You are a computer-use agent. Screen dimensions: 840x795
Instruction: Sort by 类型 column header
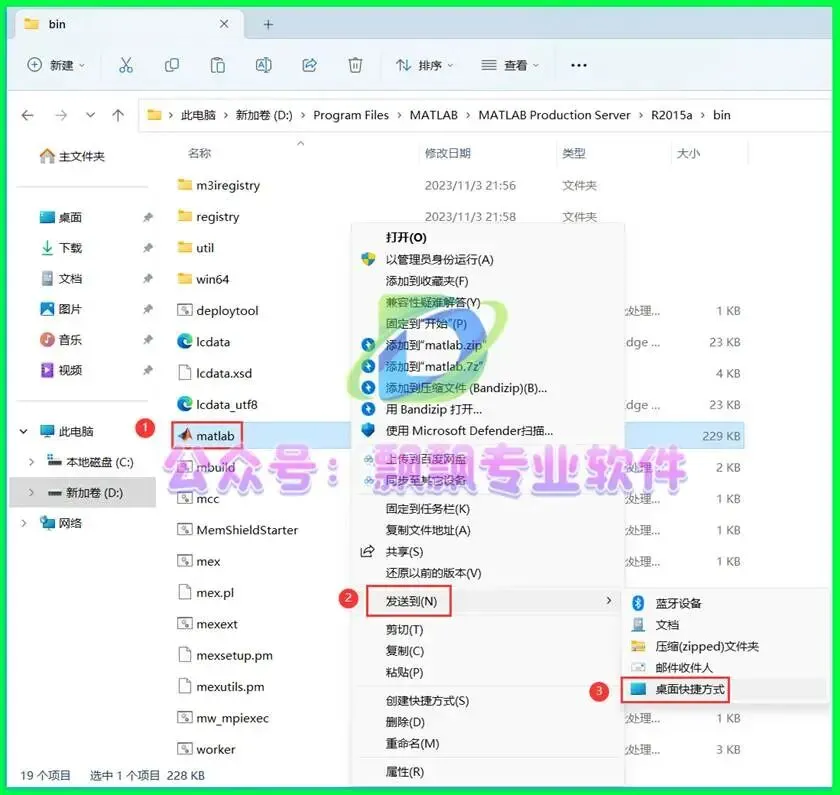pos(573,153)
